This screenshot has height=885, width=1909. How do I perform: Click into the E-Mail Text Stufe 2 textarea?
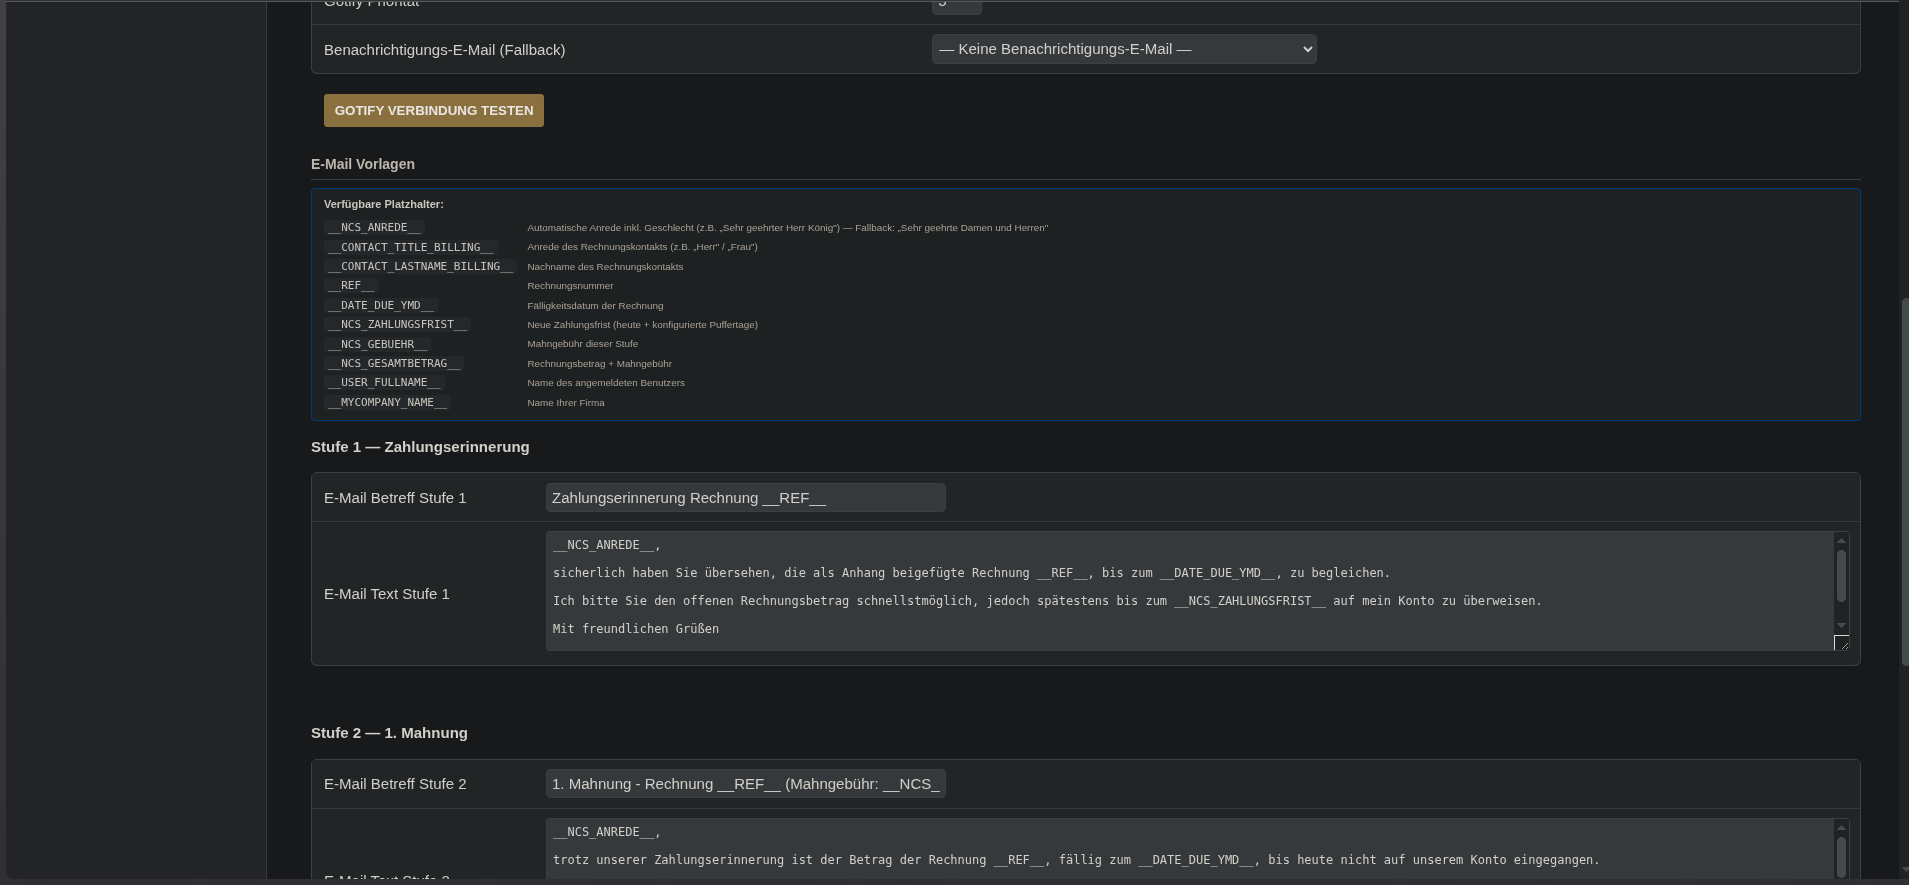pos(1190,849)
